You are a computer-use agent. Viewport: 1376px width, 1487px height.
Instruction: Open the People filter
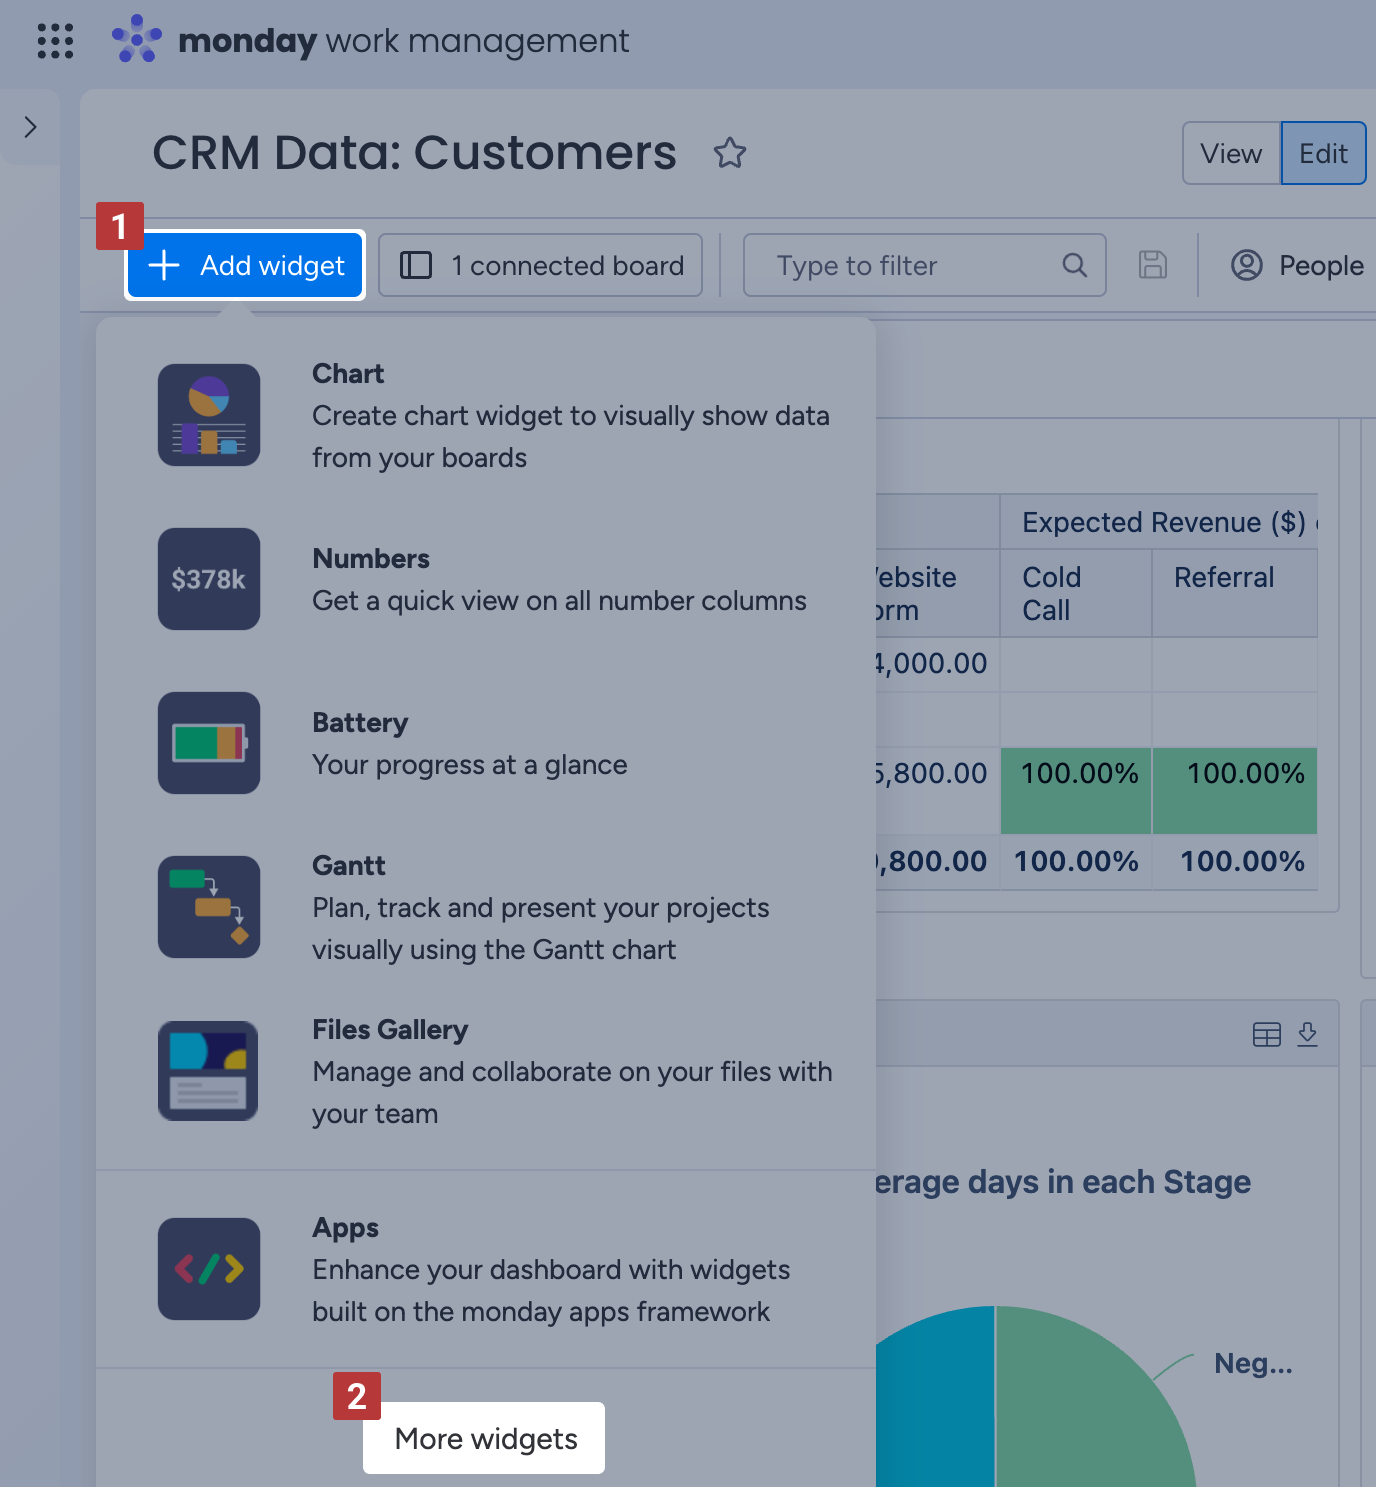coord(1297,265)
